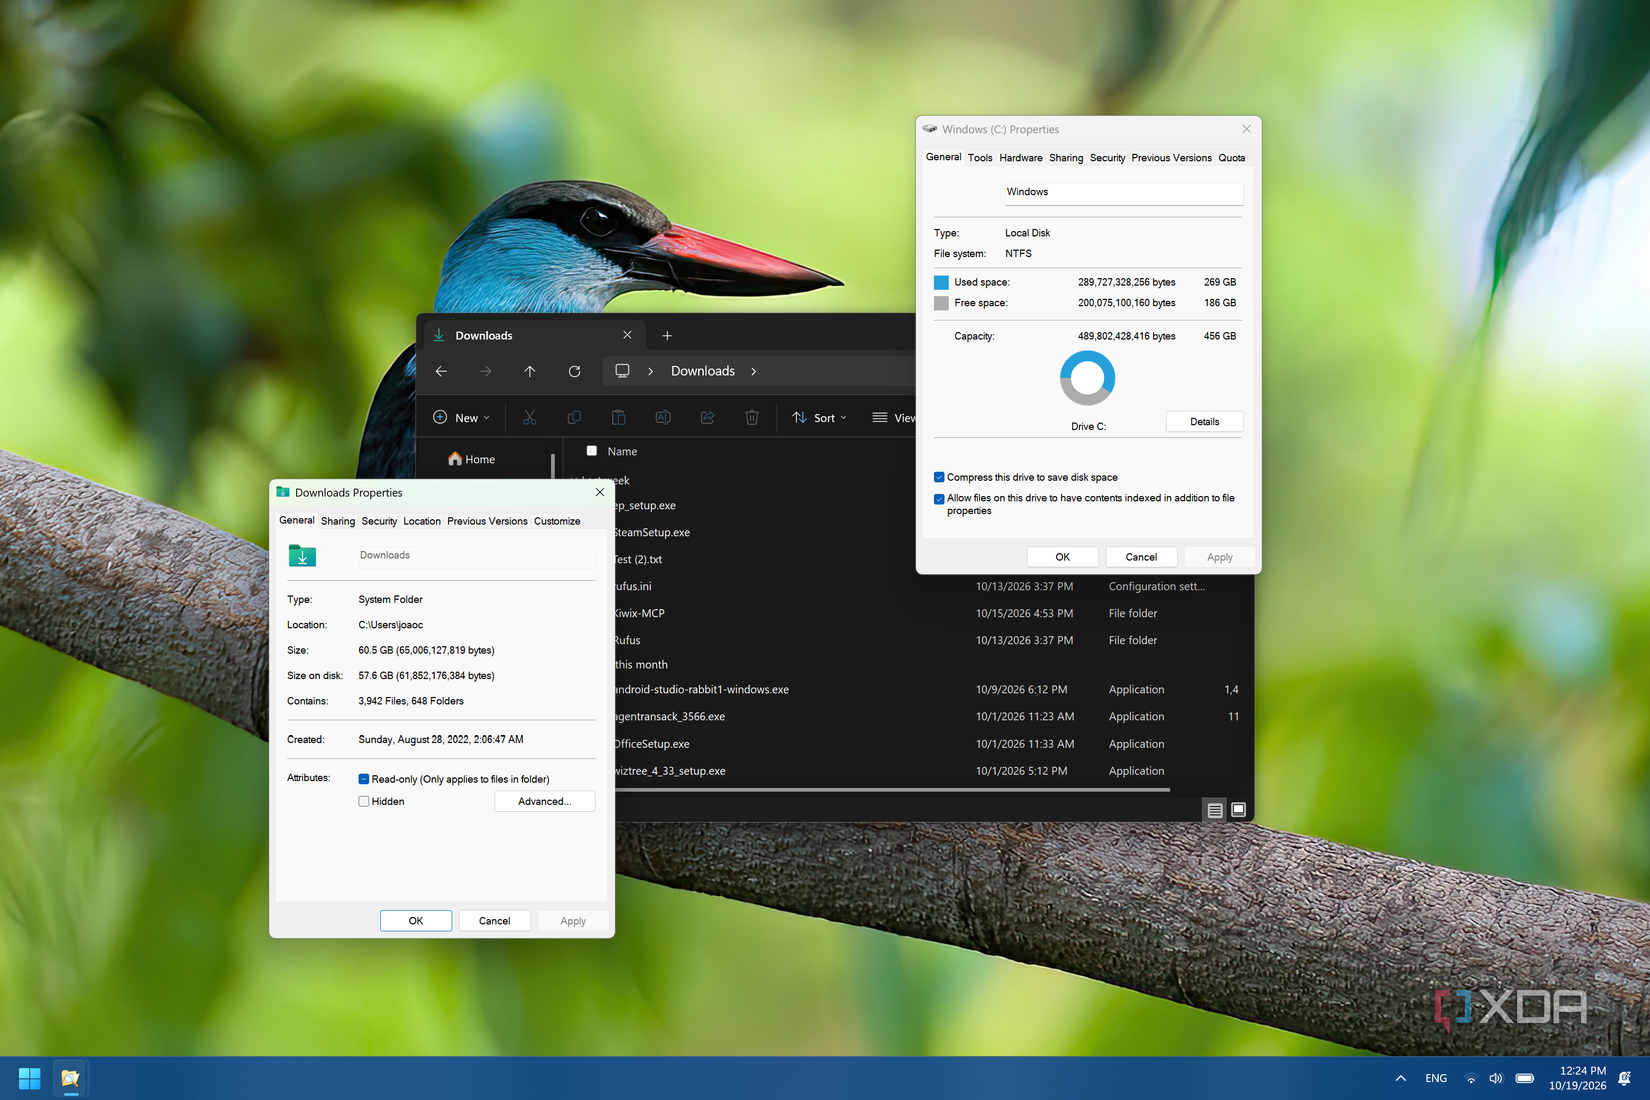The image size is (1650, 1100).
Task: Refresh the Downloads folder view
Action: click(x=574, y=371)
